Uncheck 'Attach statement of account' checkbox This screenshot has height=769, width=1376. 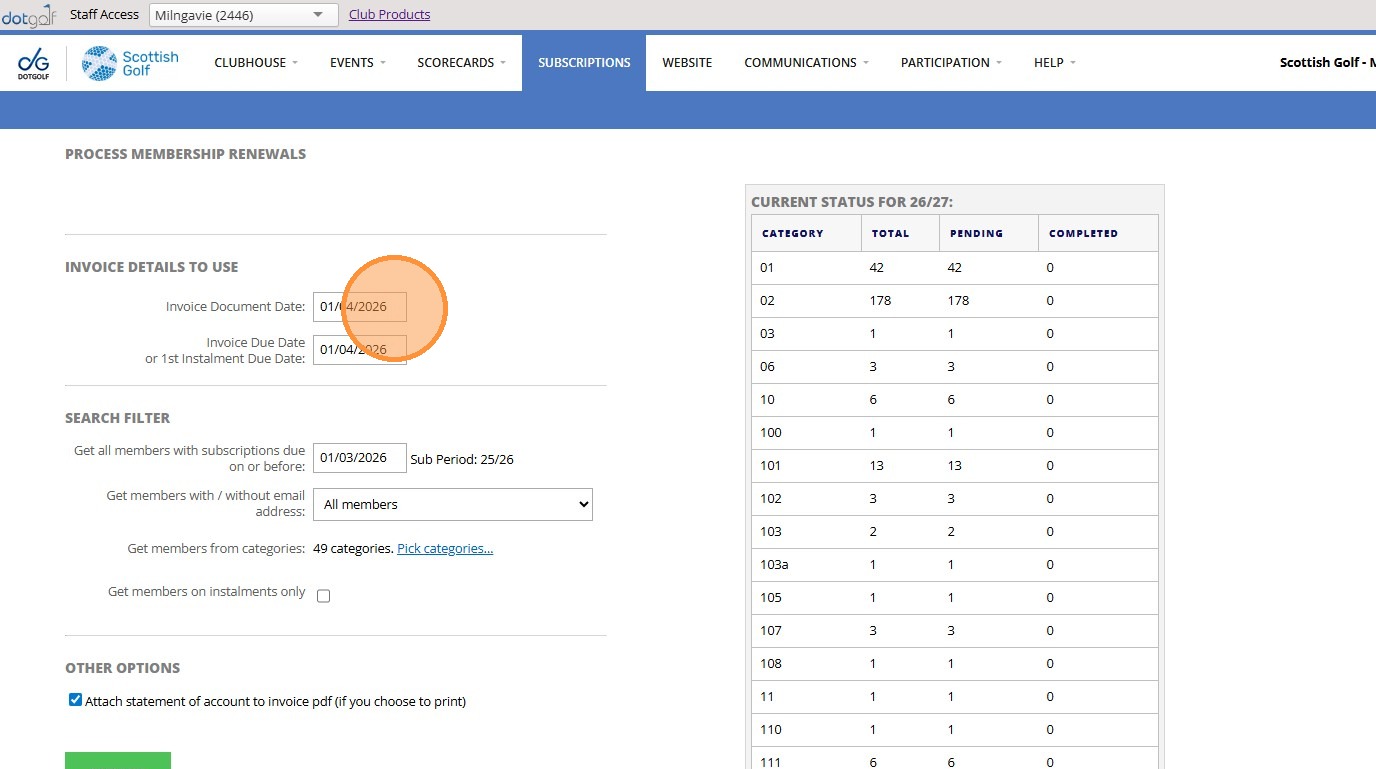[x=75, y=700]
